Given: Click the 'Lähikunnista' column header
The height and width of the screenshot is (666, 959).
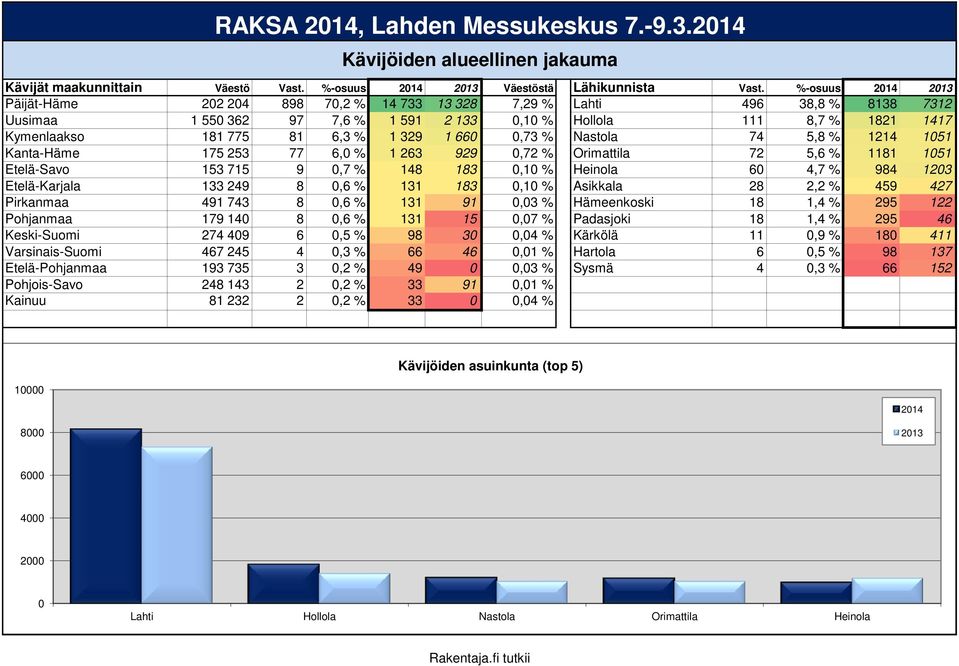Looking at the screenshot, I should (x=613, y=87).
